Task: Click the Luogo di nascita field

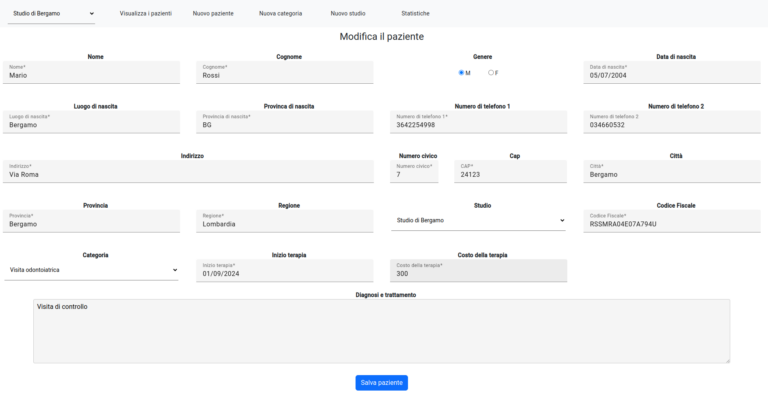Action: tap(92, 122)
